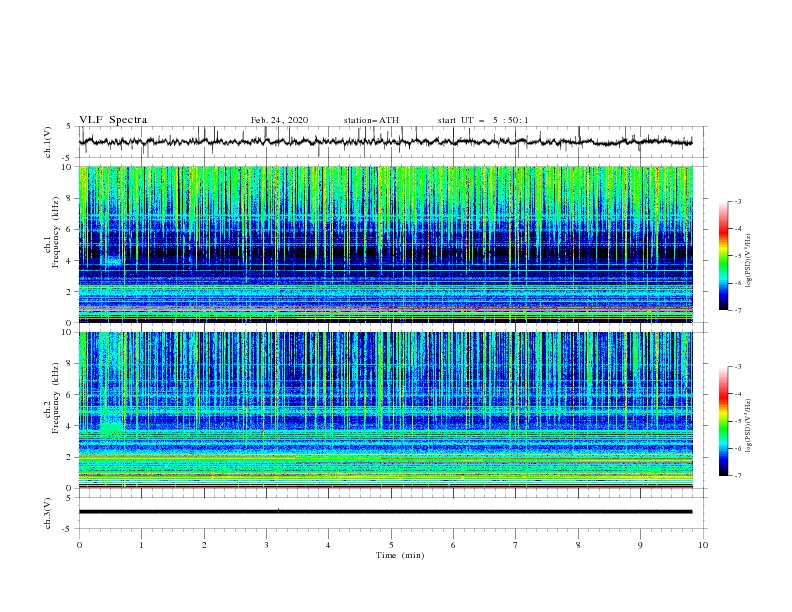This screenshot has width=792, height=612.
Task: Click the ch.2 spectrogram panel
Action: (x=385, y=410)
